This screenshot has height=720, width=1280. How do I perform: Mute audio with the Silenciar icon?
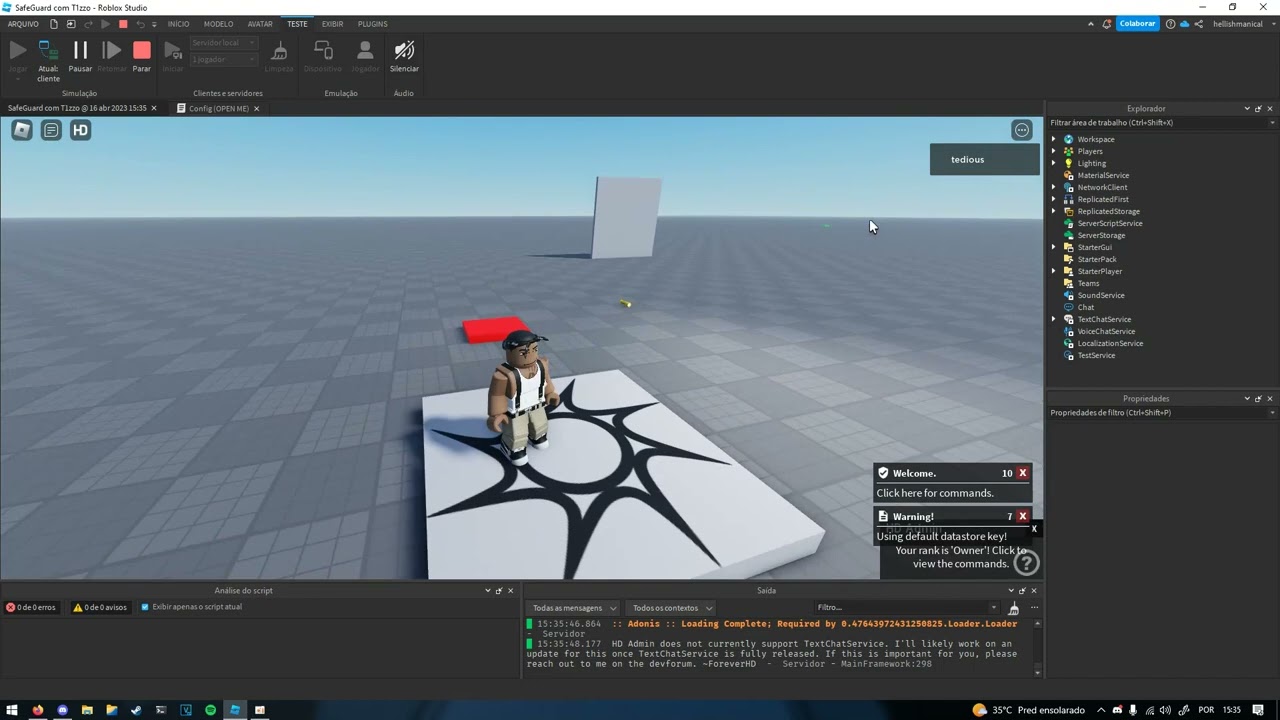click(x=404, y=56)
